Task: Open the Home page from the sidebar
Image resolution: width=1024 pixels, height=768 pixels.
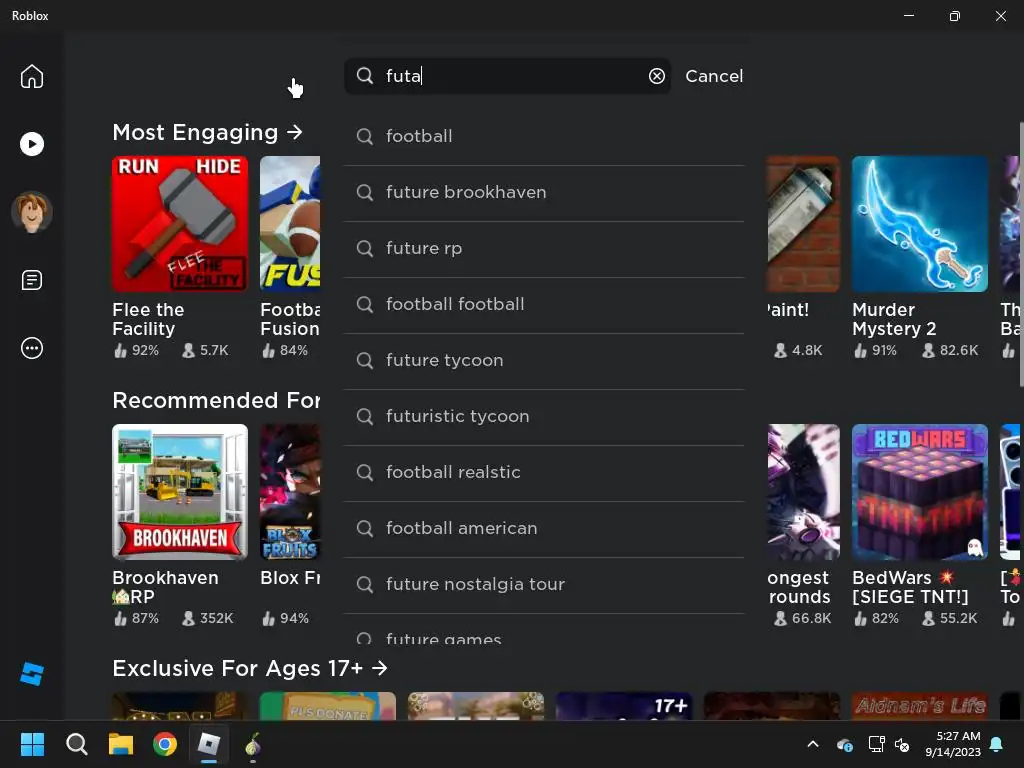Action: (31, 76)
